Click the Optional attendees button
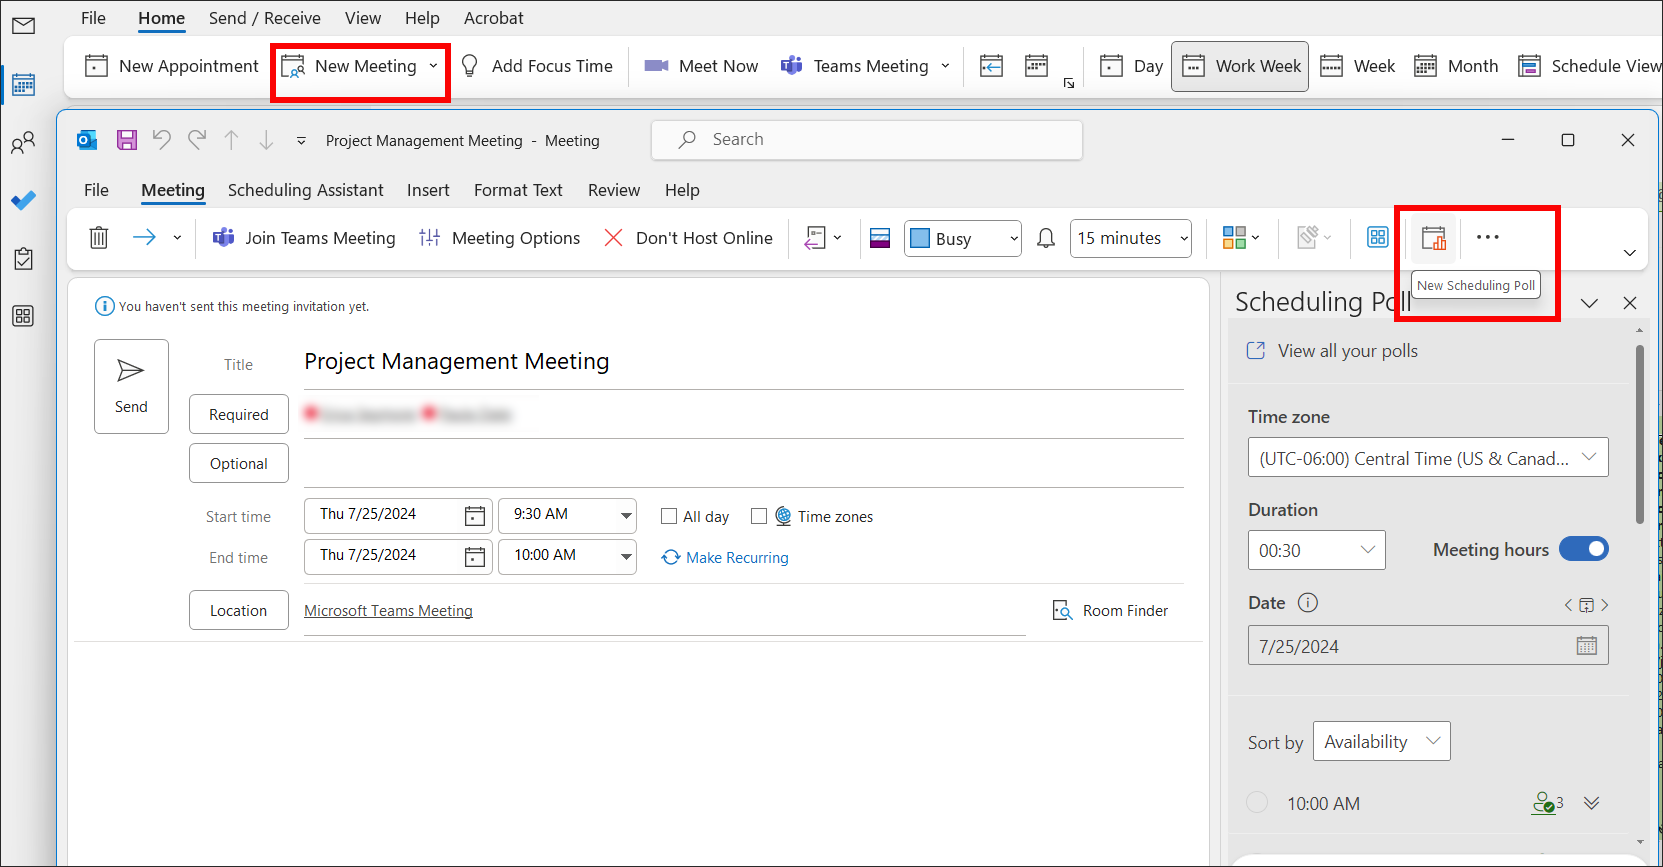This screenshot has width=1663, height=867. pos(239,463)
